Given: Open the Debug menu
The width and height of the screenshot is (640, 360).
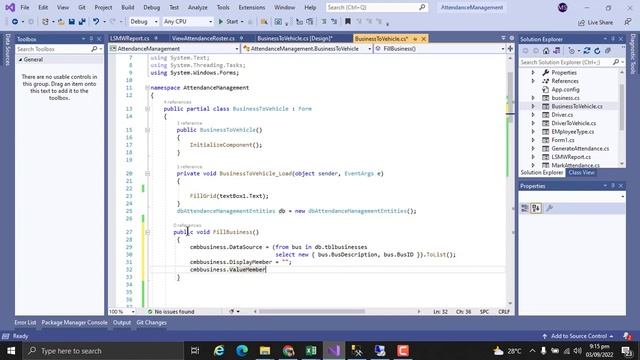Looking at the screenshot, I should tap(151, 7).
